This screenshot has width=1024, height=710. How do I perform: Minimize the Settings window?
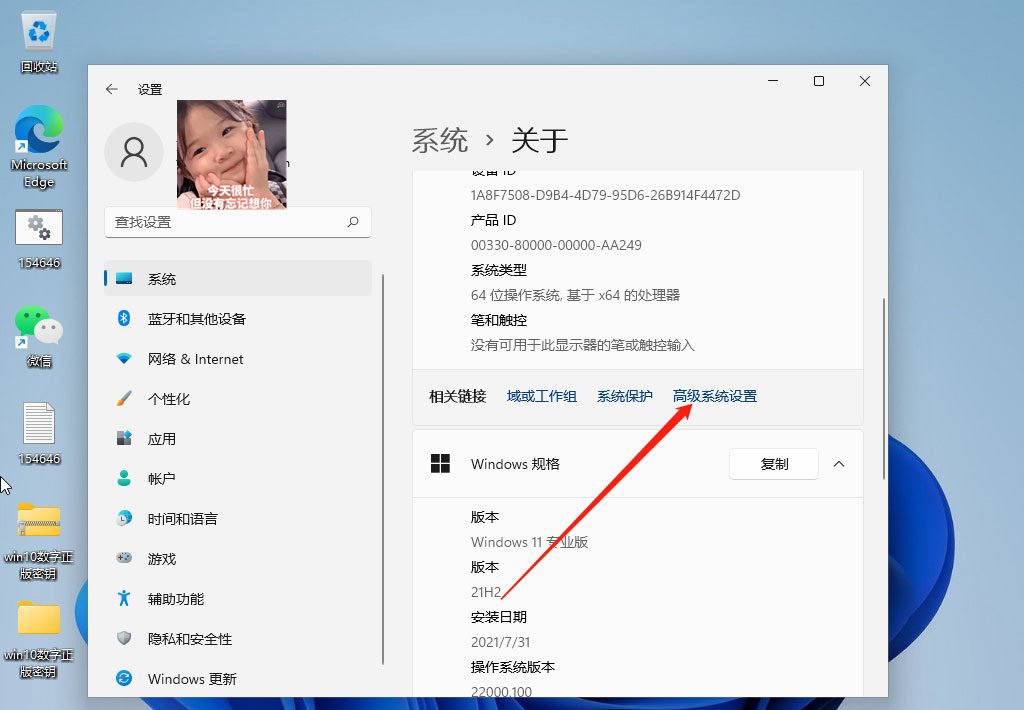tap(773, 81)
